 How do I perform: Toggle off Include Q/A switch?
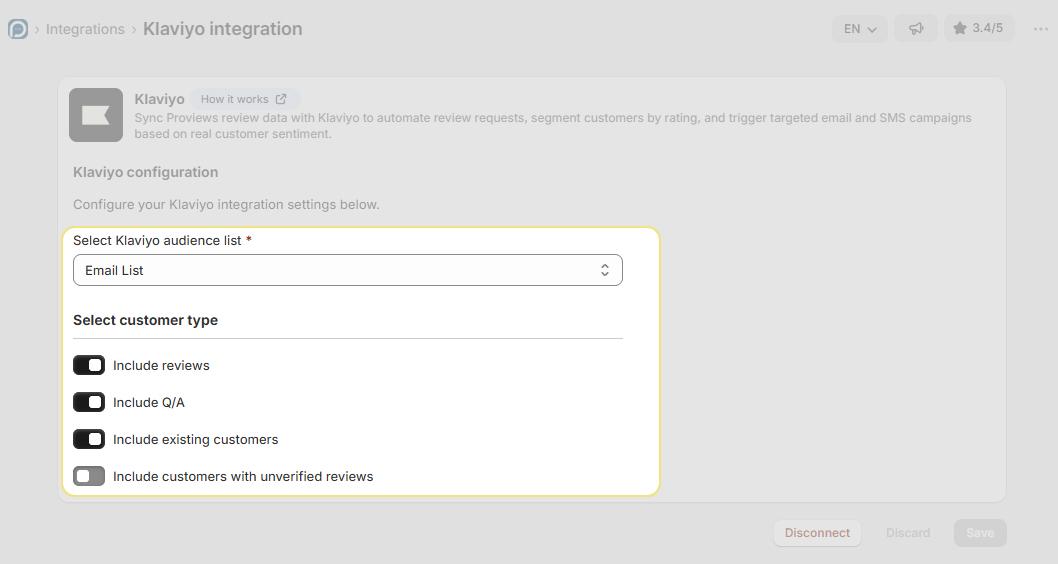coord(89,402)
